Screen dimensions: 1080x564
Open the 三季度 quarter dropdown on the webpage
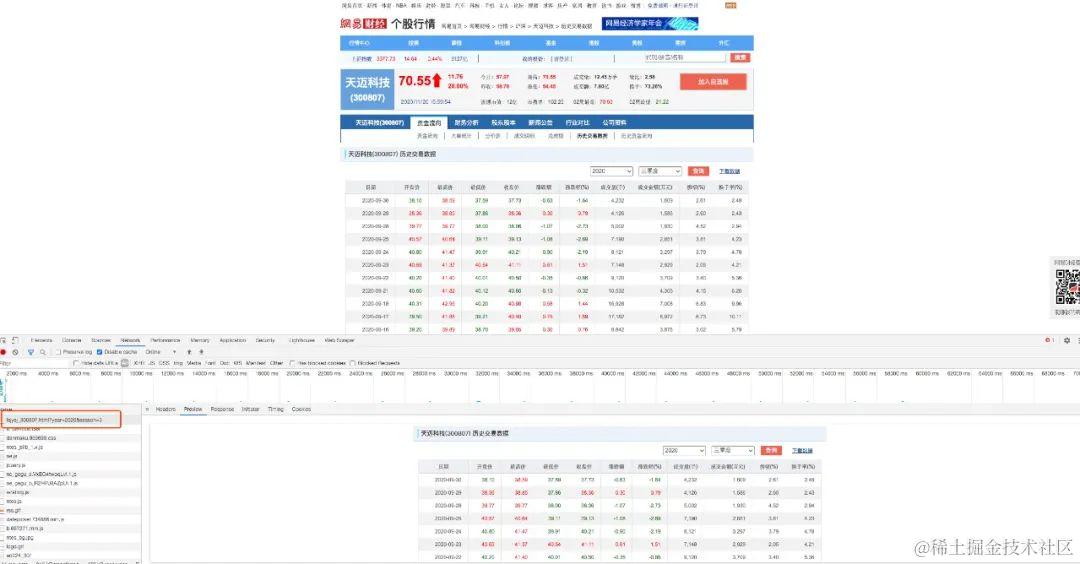point(660,171)
